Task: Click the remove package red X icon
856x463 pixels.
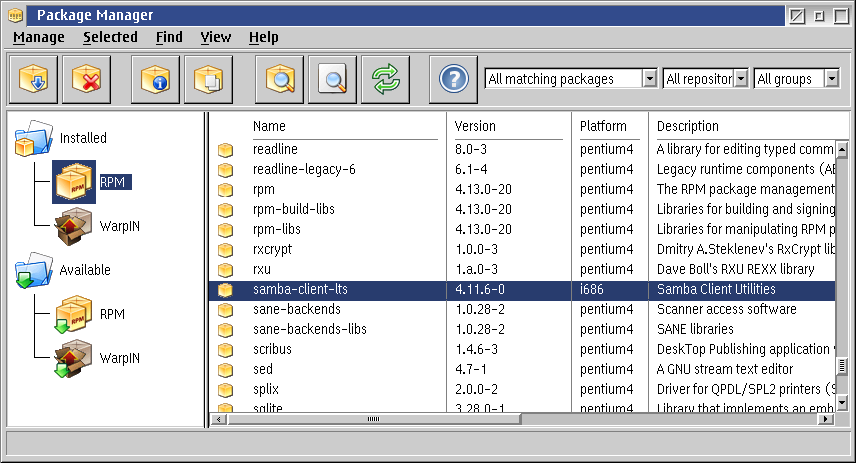Action: pos(86,79)
